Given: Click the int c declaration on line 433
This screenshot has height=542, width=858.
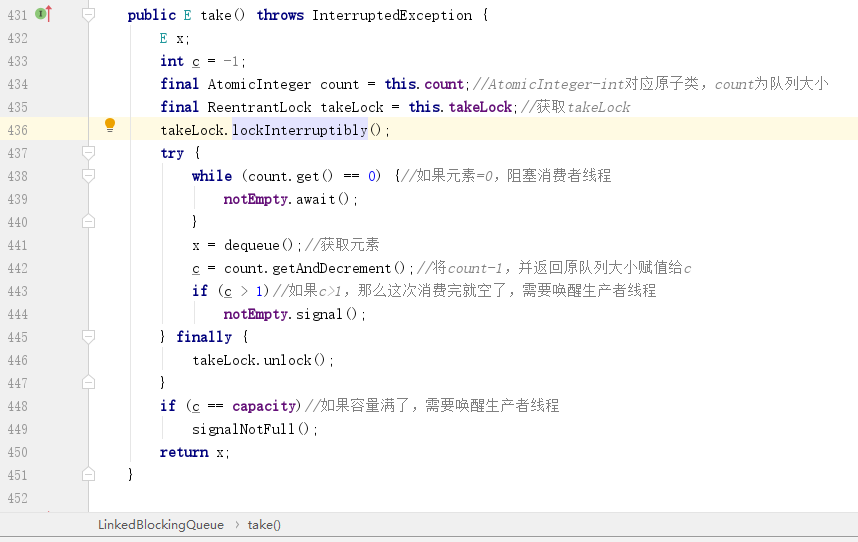Looking at the screenshot, I should tap(202, 61).
